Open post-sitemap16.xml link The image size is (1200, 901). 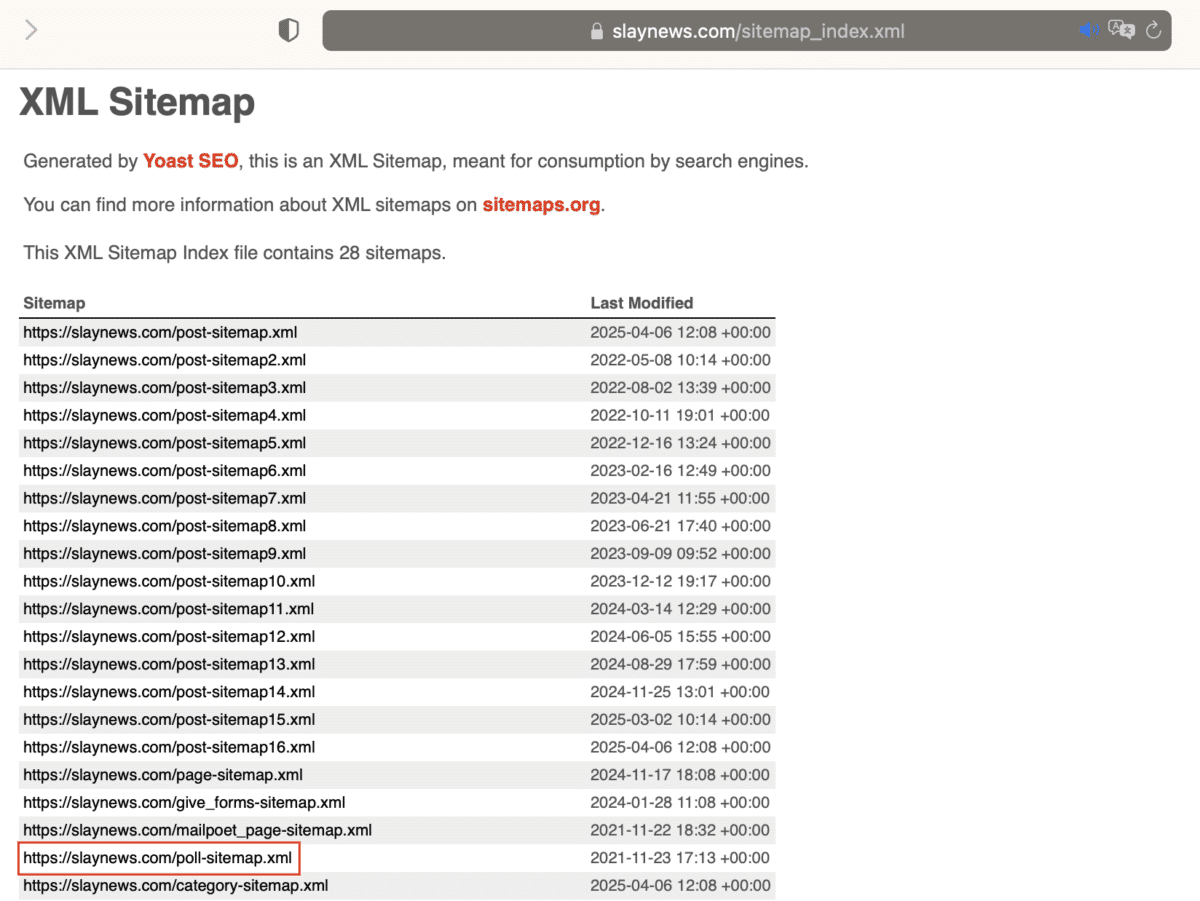[169, 747]
